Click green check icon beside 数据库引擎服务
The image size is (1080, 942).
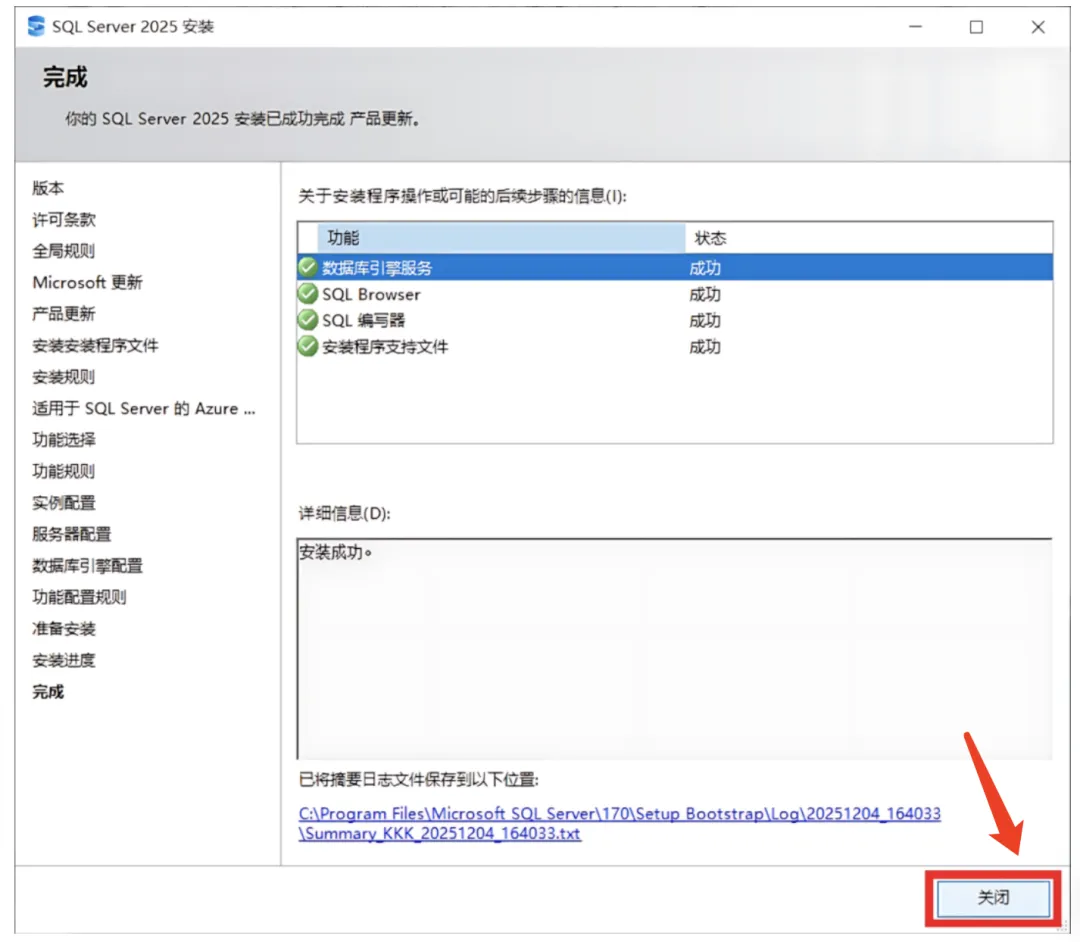307,267
